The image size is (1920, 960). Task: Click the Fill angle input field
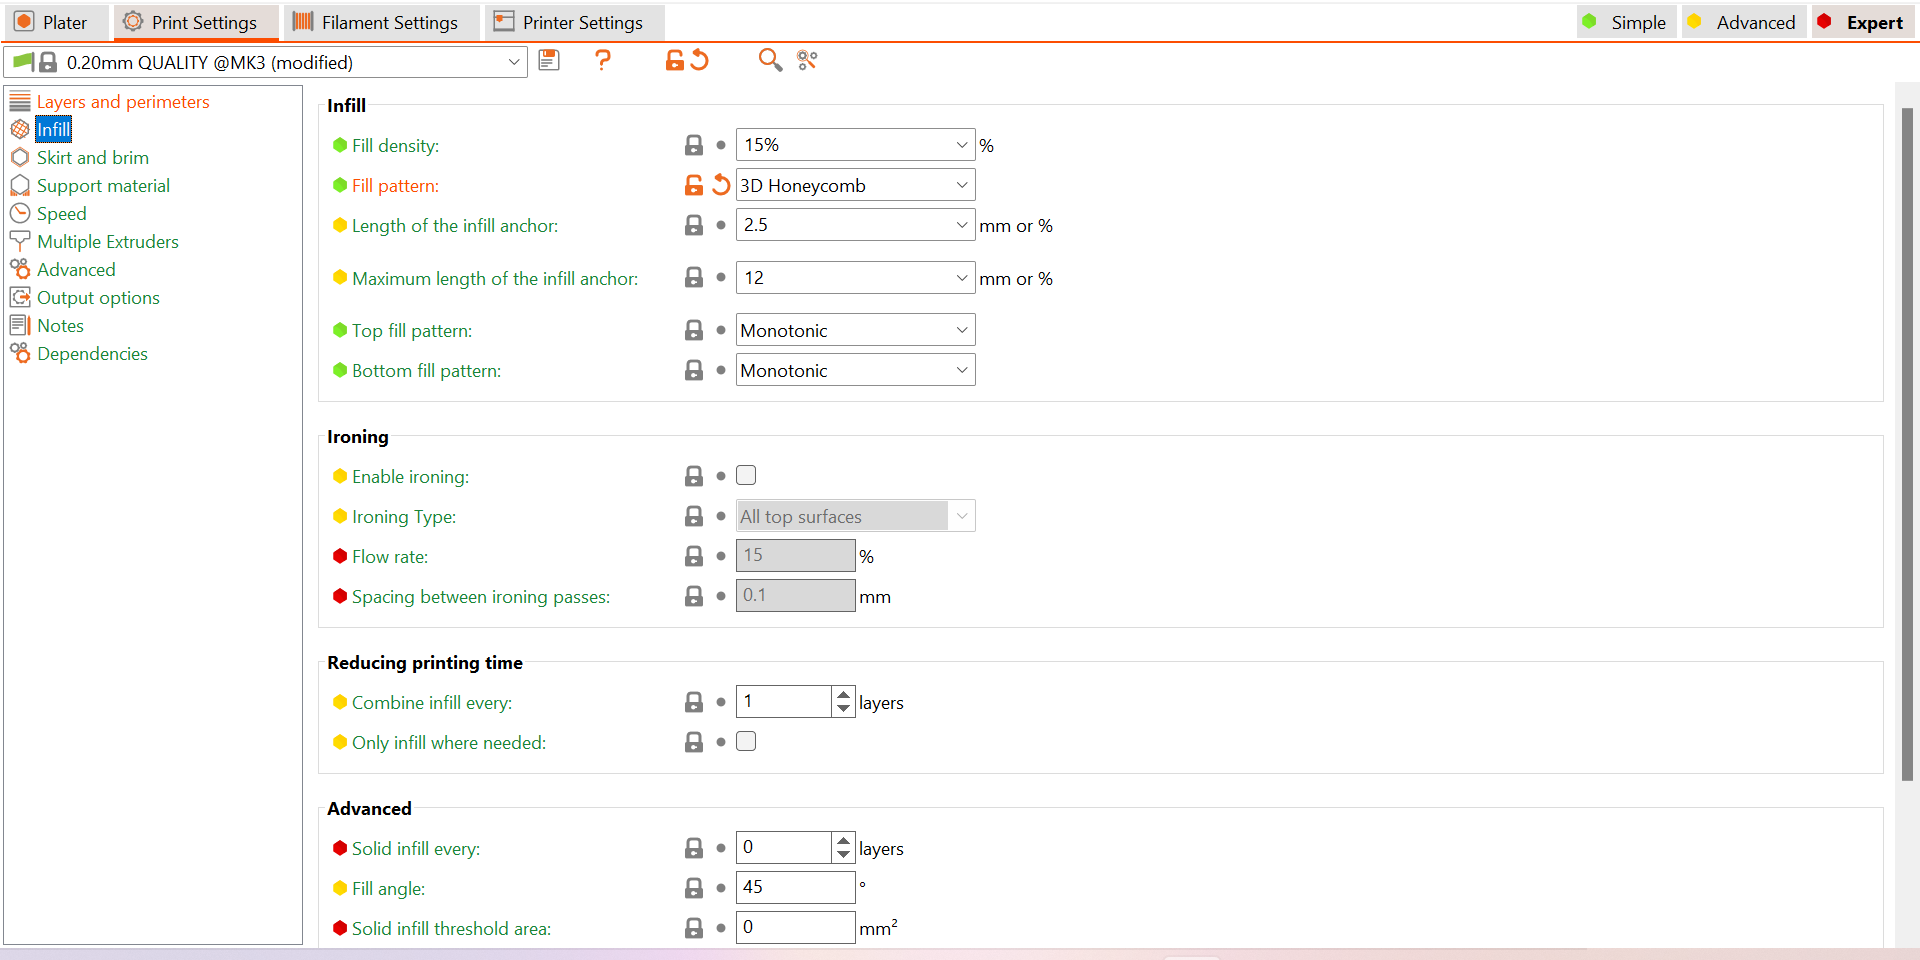pyautogui.click(x=795, y=887)
